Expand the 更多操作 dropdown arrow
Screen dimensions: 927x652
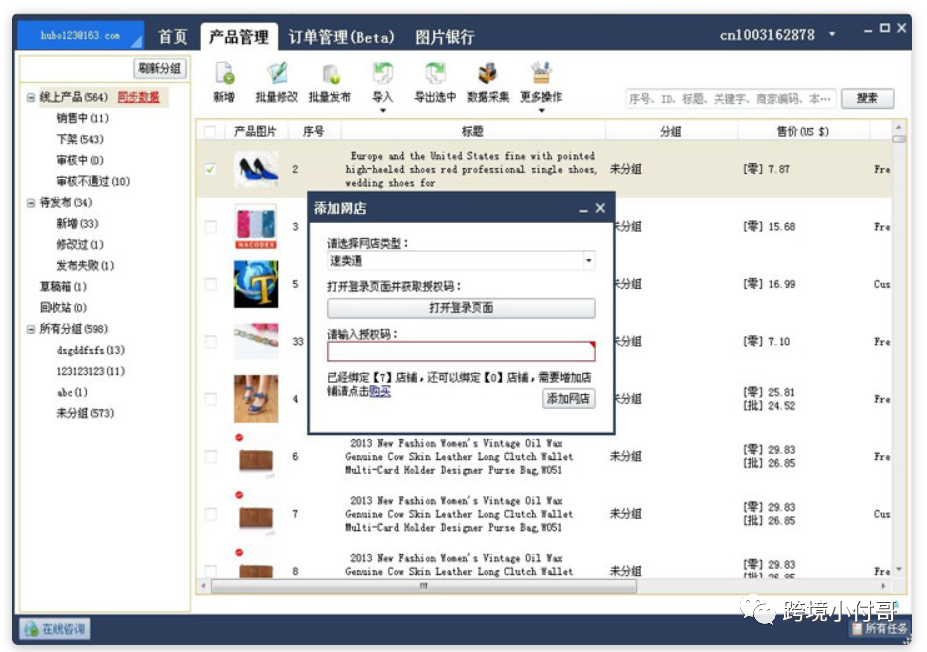coord(541,111)
